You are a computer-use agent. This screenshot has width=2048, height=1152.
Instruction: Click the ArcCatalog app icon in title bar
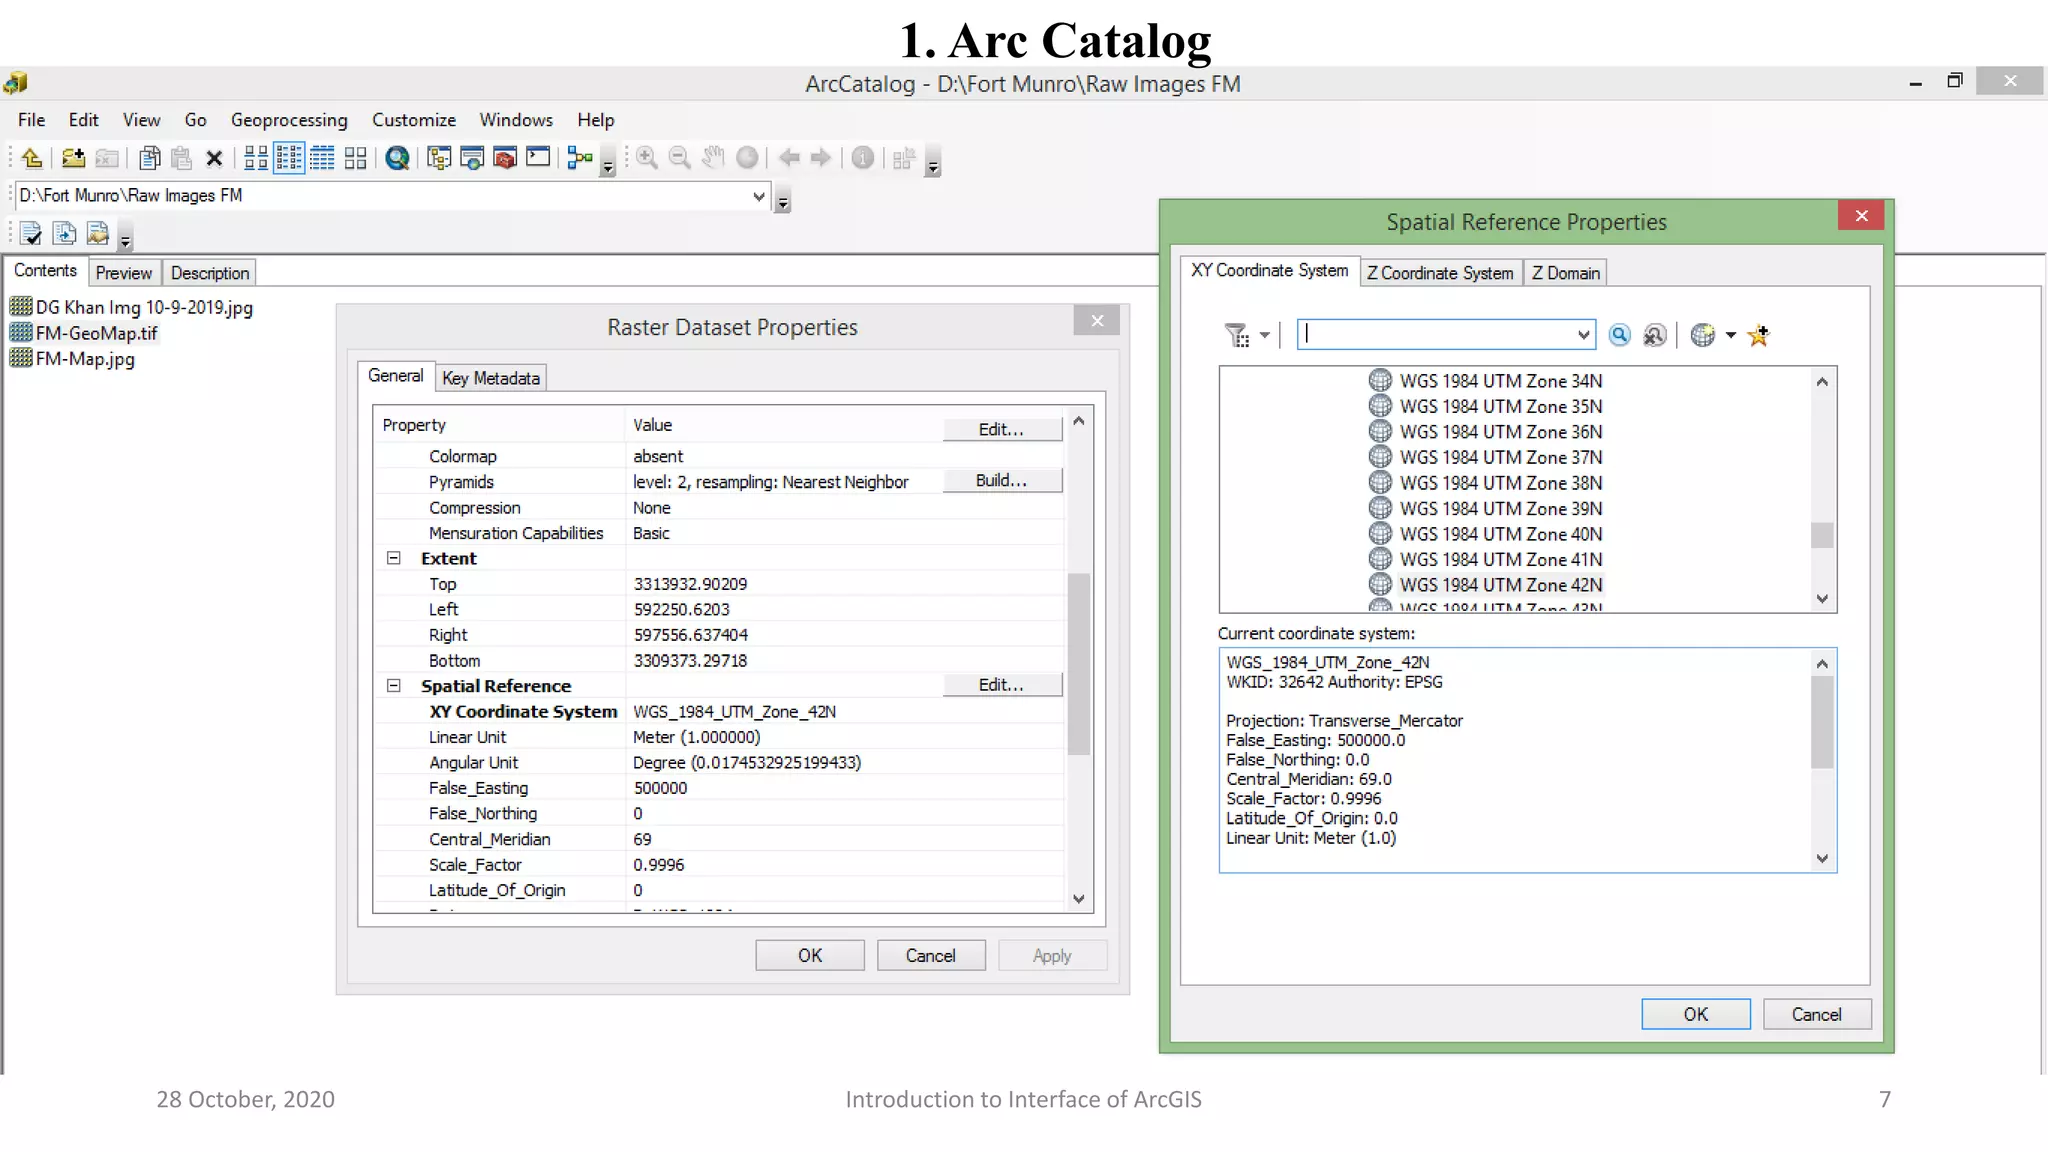tap(15, 82)
